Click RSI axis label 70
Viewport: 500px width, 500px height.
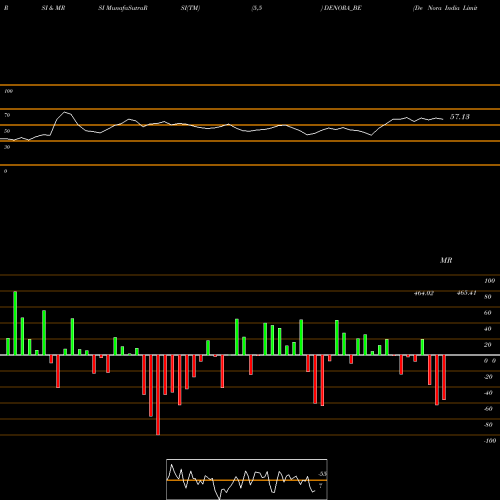pyautogui.click(x=7, y=115)
